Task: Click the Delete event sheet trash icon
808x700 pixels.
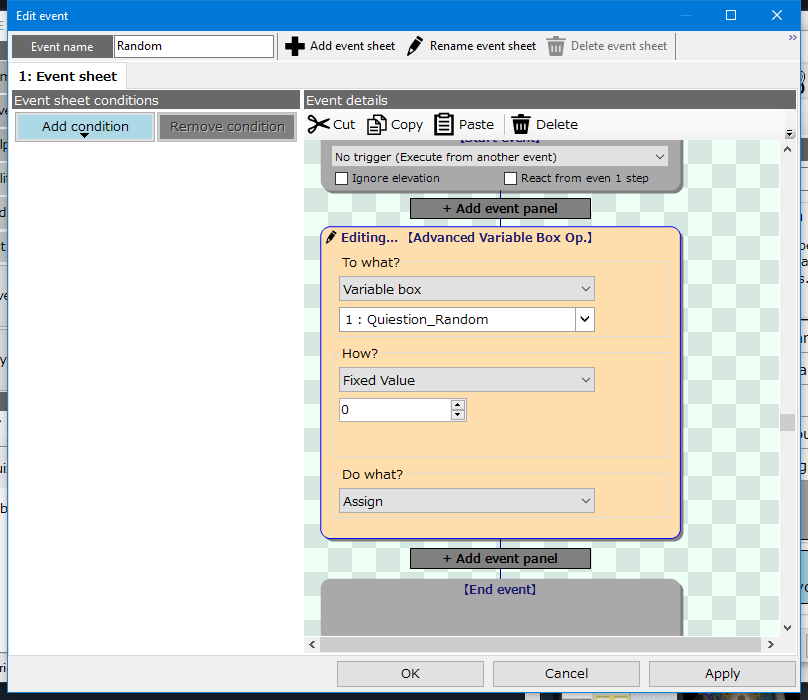Action: pos(556,46)
